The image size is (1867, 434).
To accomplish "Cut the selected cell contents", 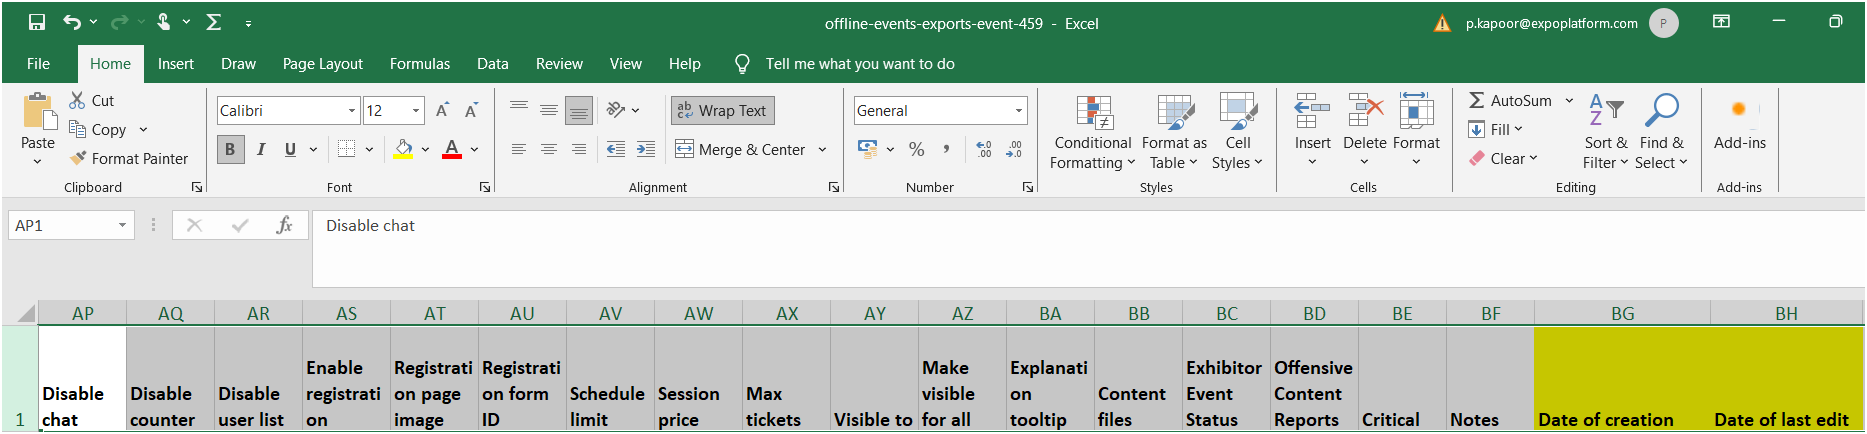I will [x=91, y=100].
